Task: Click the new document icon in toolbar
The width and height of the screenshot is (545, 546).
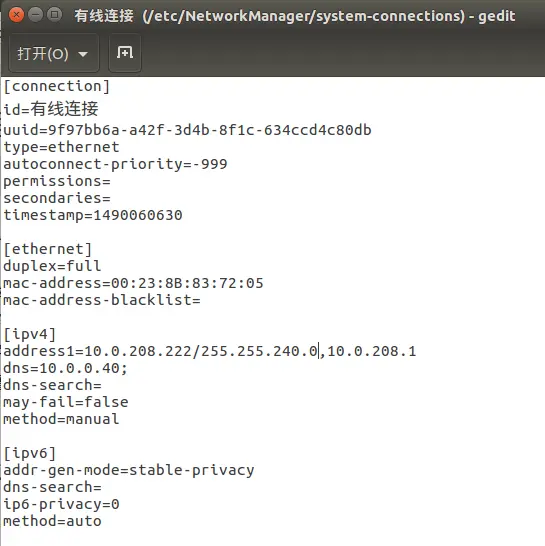Action: [x=125, y=53]
